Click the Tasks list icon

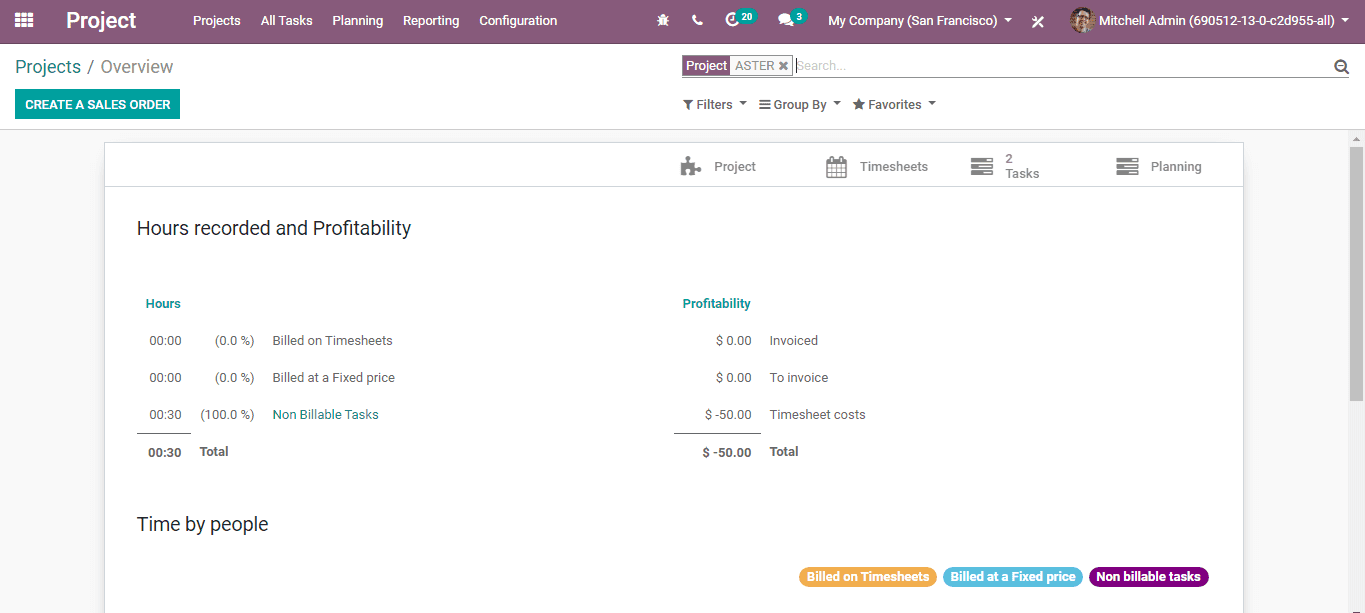pyautogui.click(x=982, y=167)
